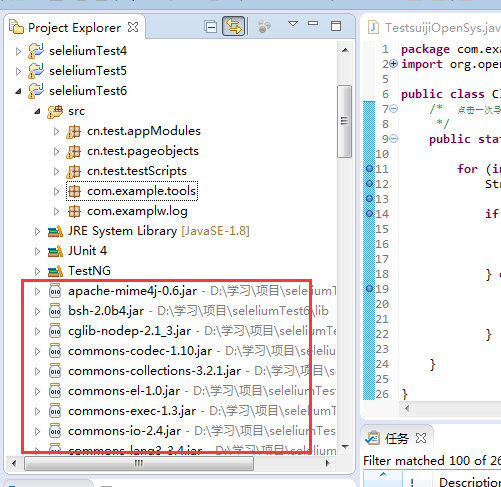501x487 pixels.
Task: Expand the com.example.tools package
Action: (56, 191)
